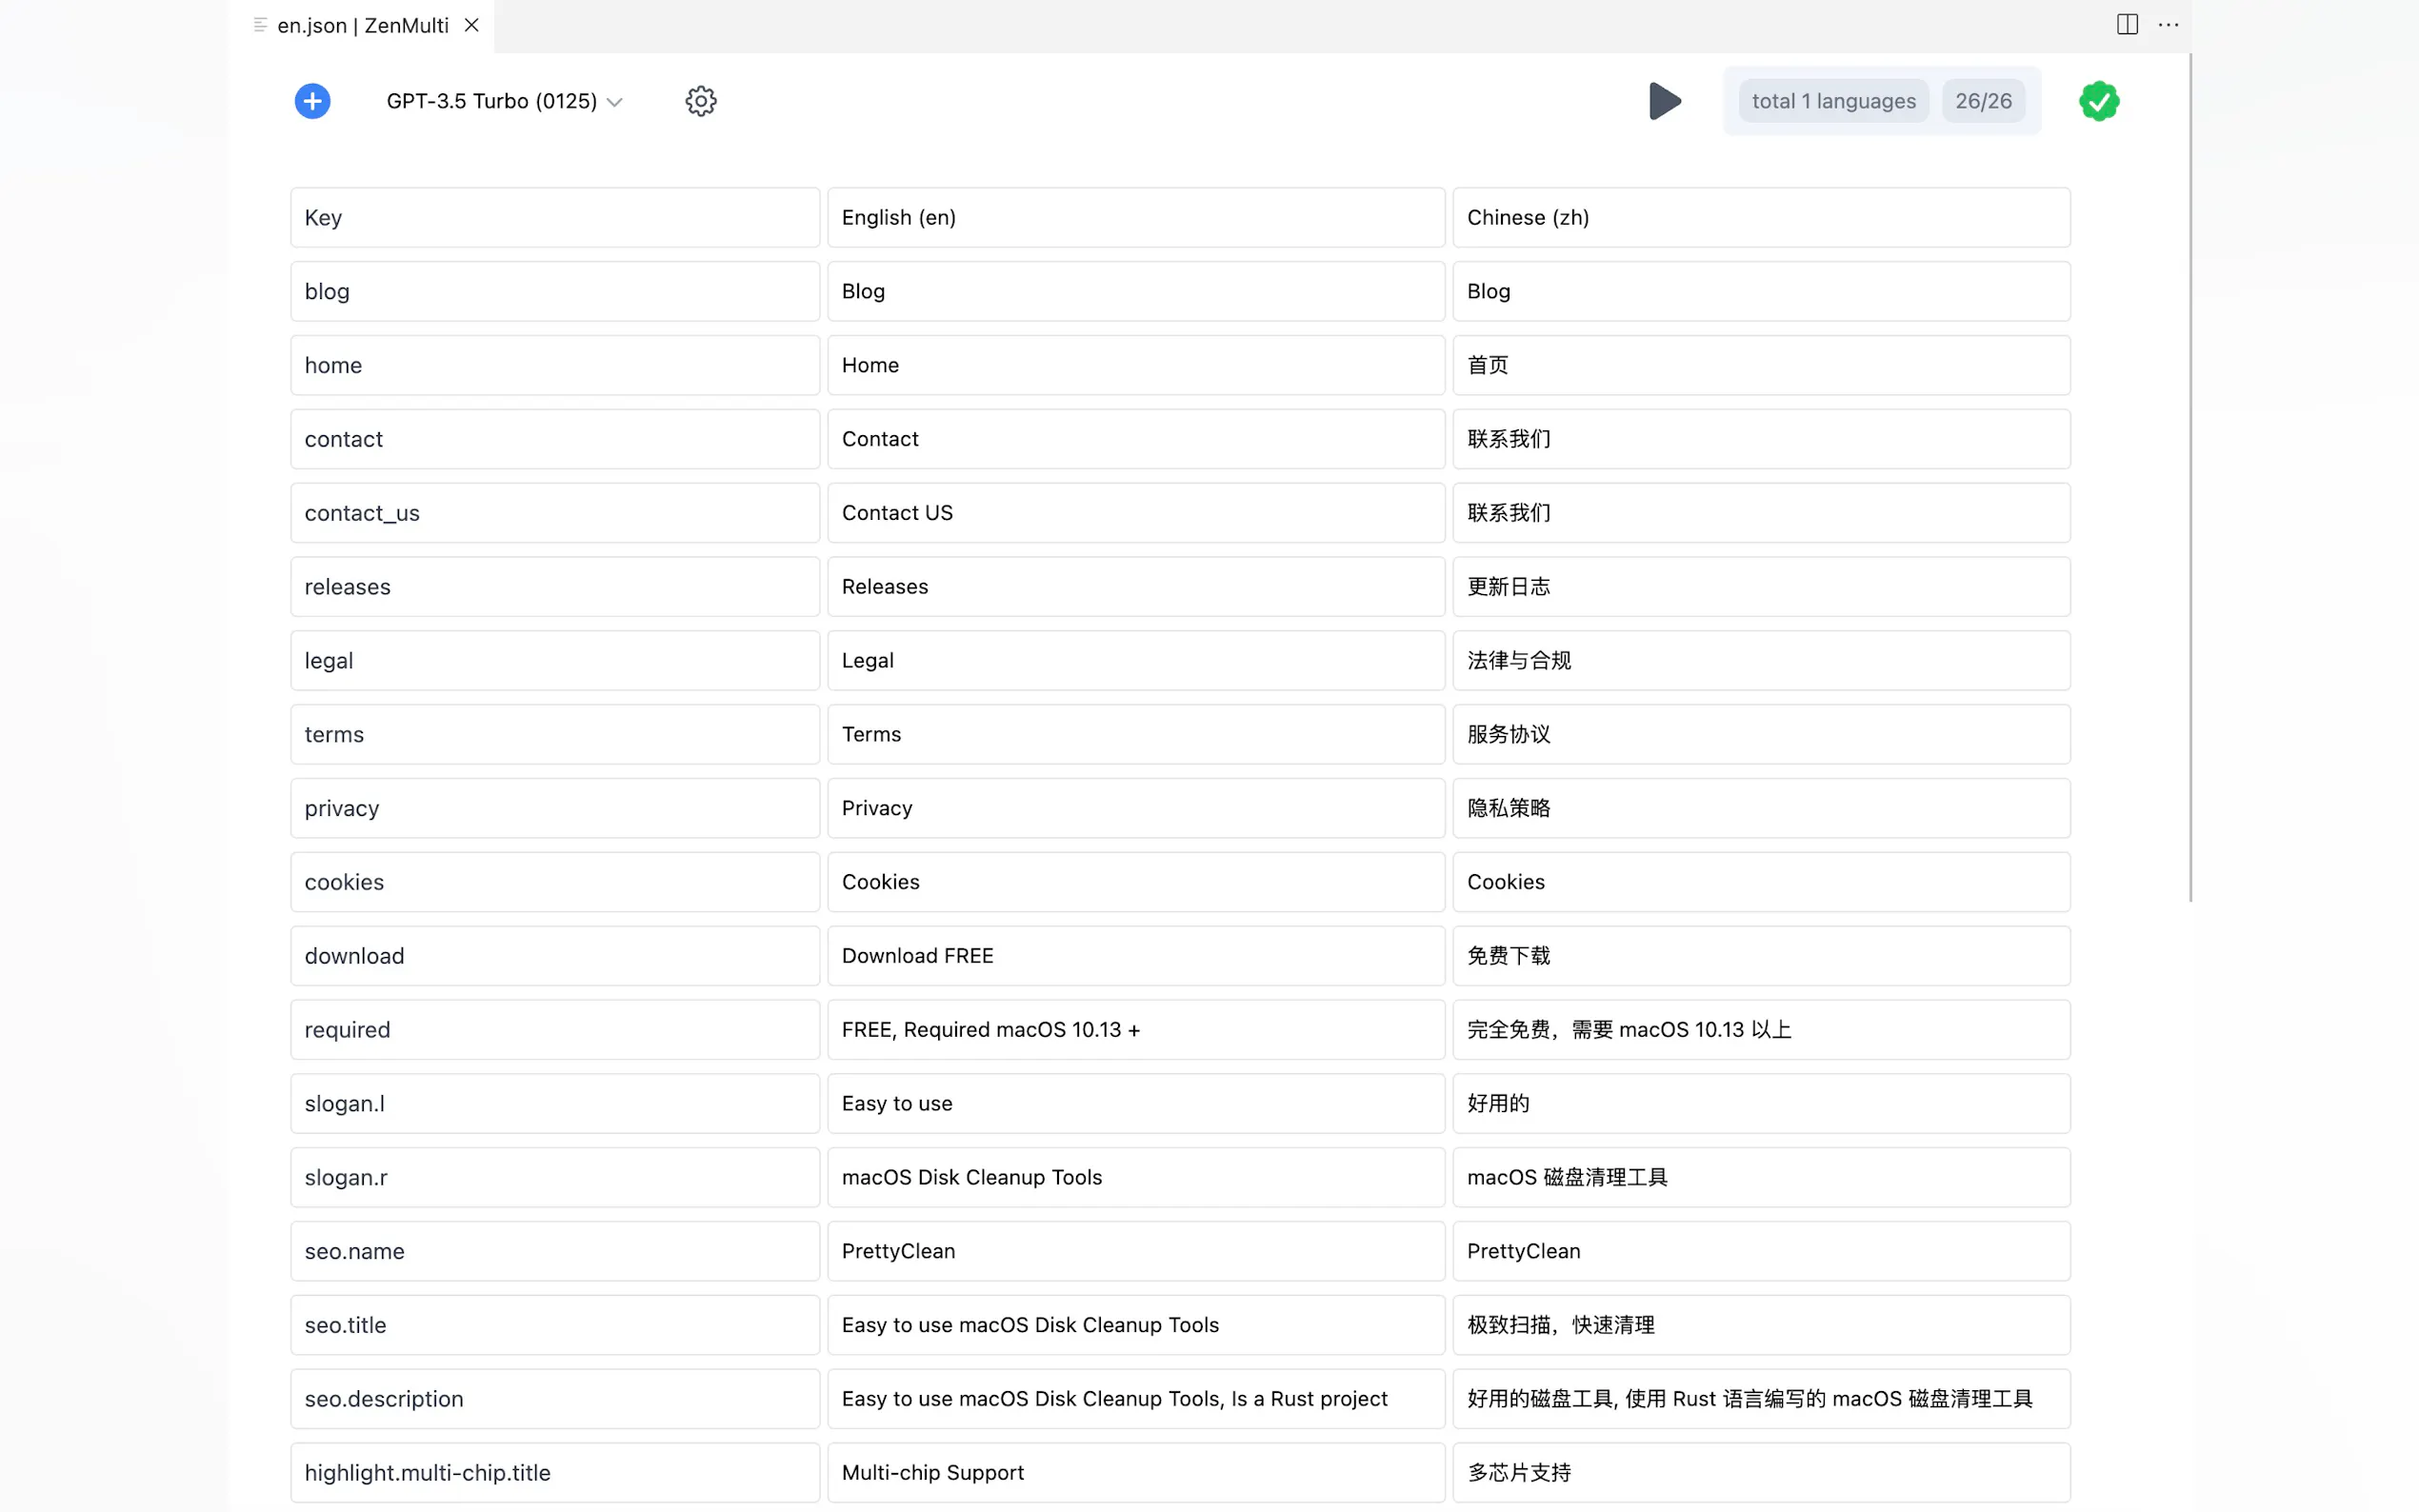The image size is (2419, 1512).
Task: Click the total 1 languages badge
Action: [1833, 101]
